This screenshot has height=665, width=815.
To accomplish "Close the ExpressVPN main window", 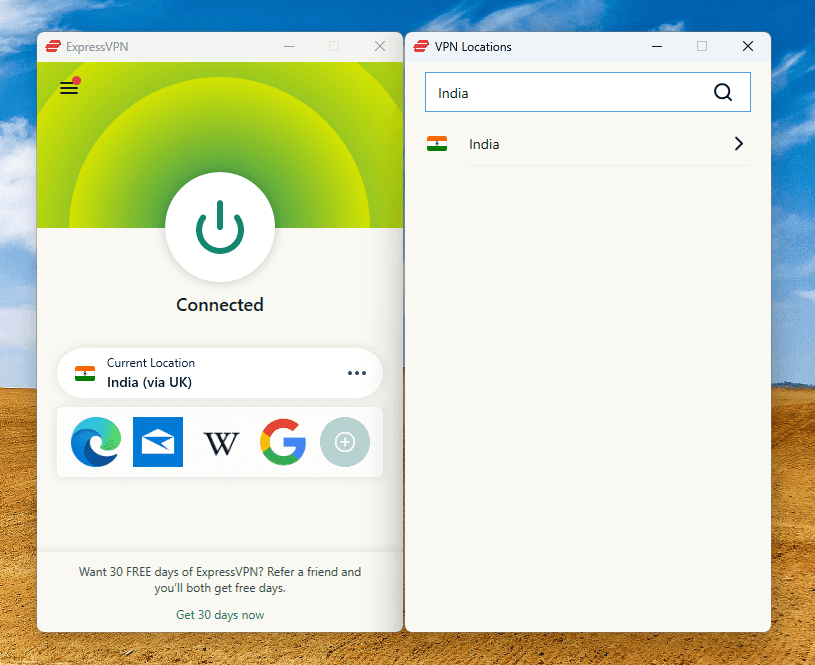I will [x=380, y=46].
